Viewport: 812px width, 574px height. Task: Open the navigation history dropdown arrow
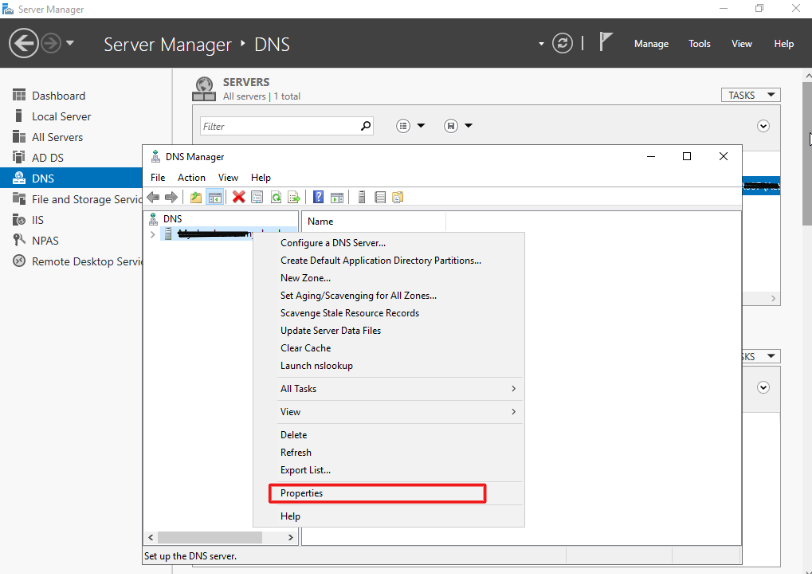click(x=70, y=43)
